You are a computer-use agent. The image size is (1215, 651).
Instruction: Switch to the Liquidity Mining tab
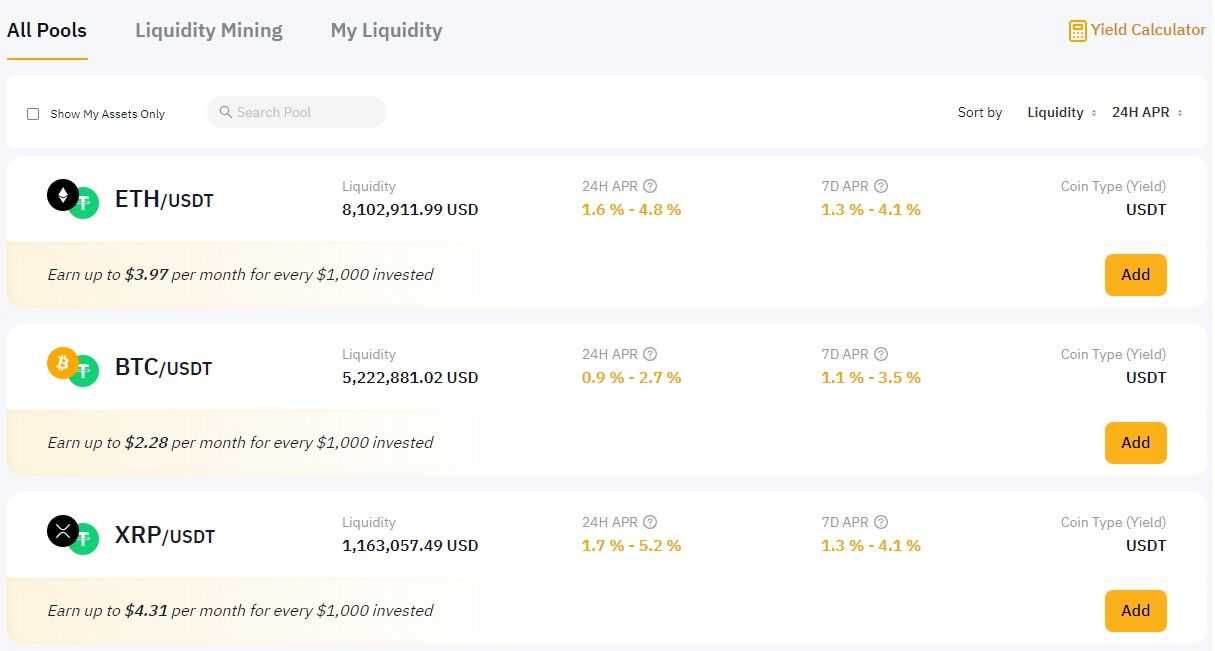tap(208, 30)
